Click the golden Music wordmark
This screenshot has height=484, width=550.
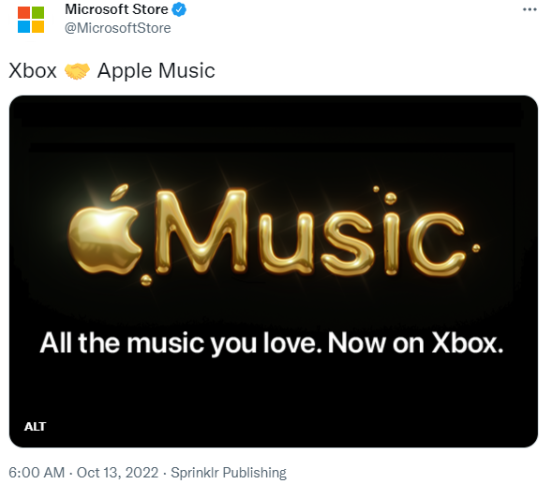coord(310,232)
